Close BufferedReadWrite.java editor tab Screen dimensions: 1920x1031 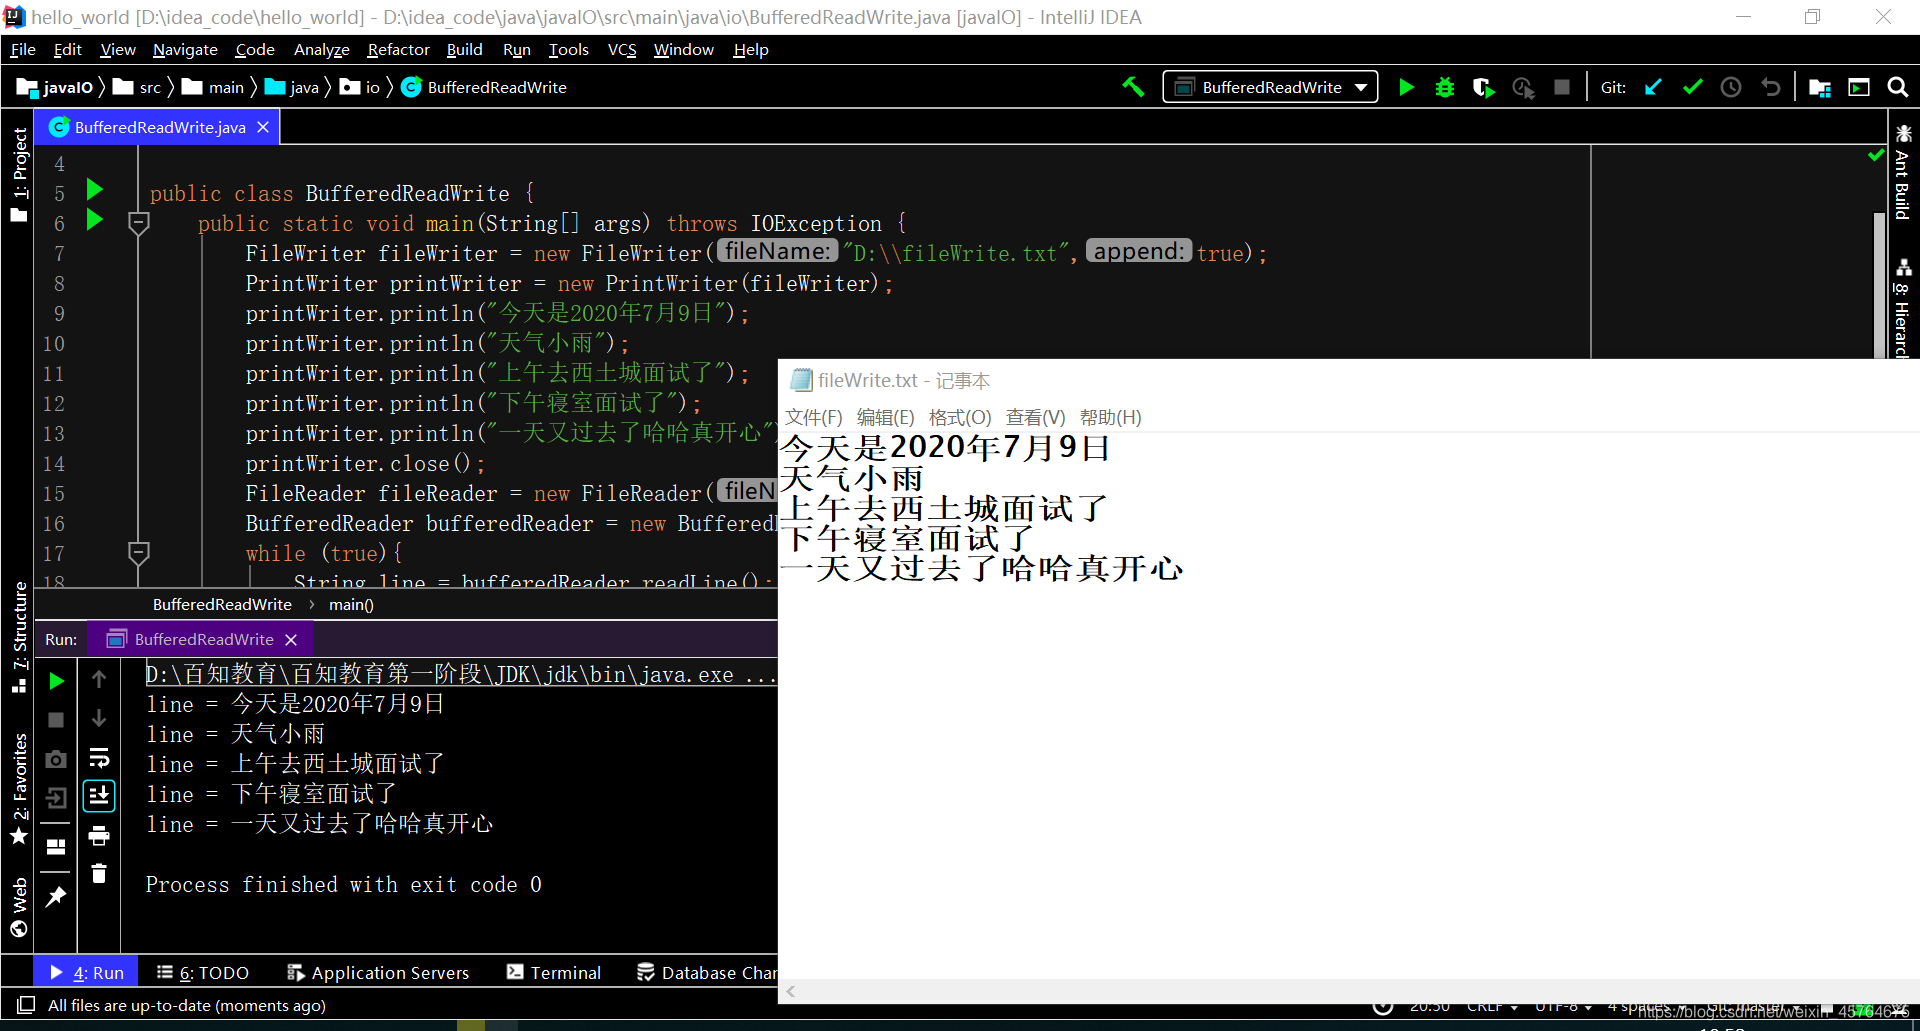263,127
